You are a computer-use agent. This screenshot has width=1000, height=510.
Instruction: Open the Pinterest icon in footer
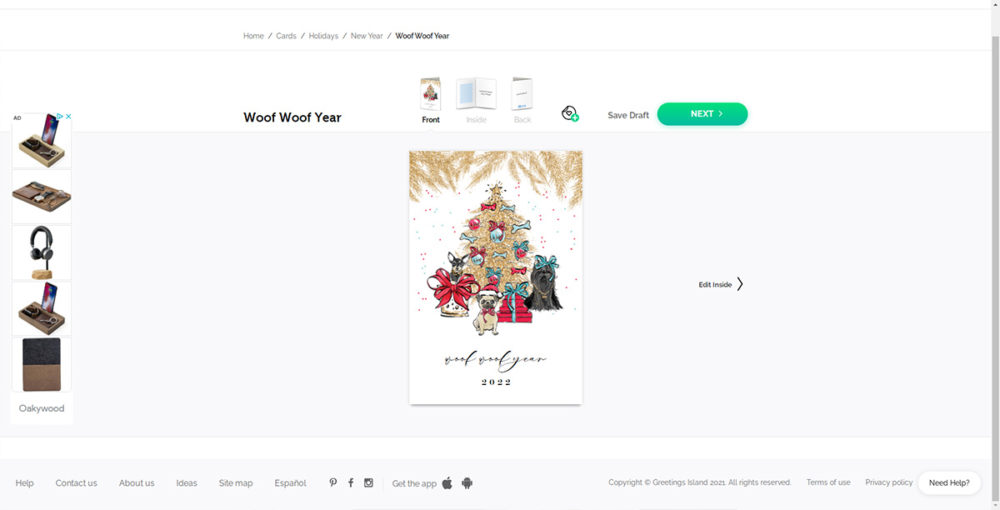[x=333, y=483]
